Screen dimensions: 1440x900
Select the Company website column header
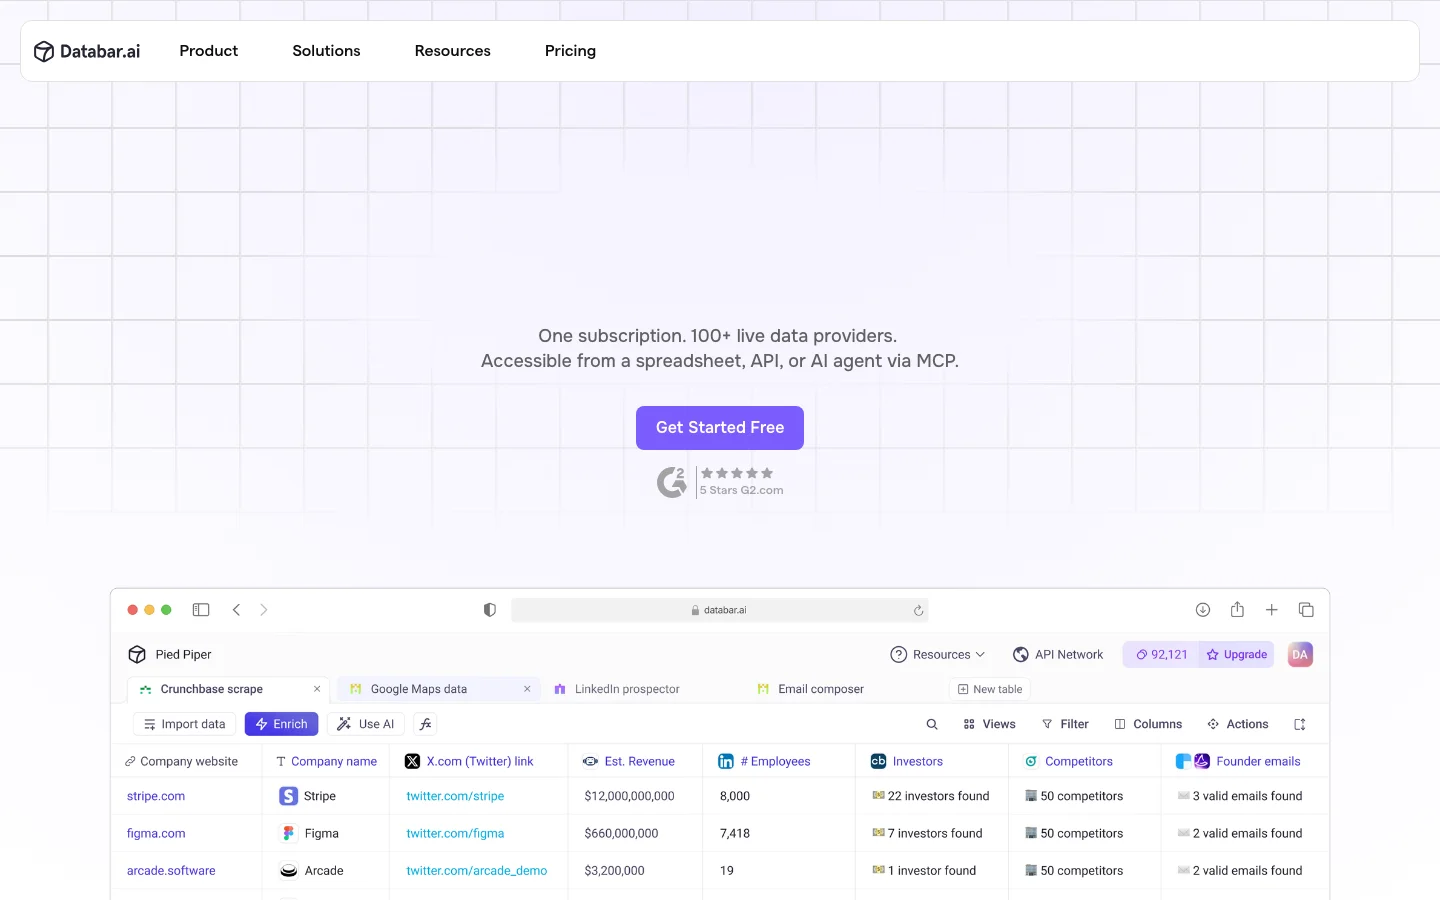tap(187, 762)
